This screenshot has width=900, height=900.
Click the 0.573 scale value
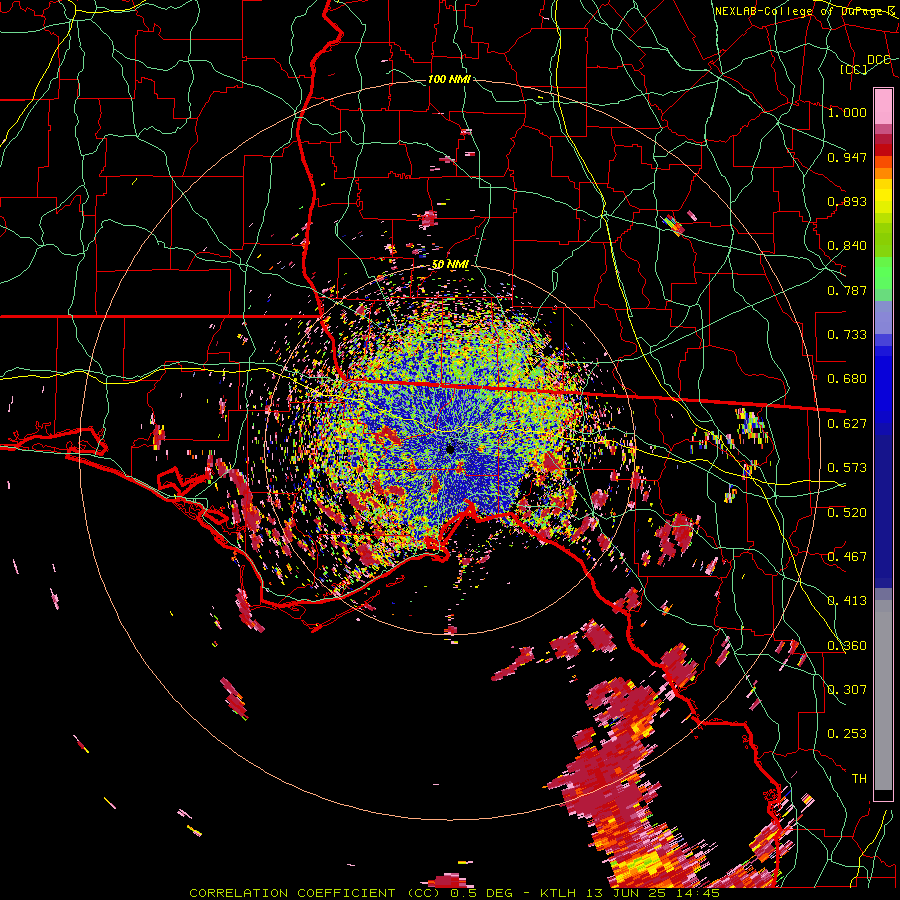pyautogui.click(x=847, y=468)
